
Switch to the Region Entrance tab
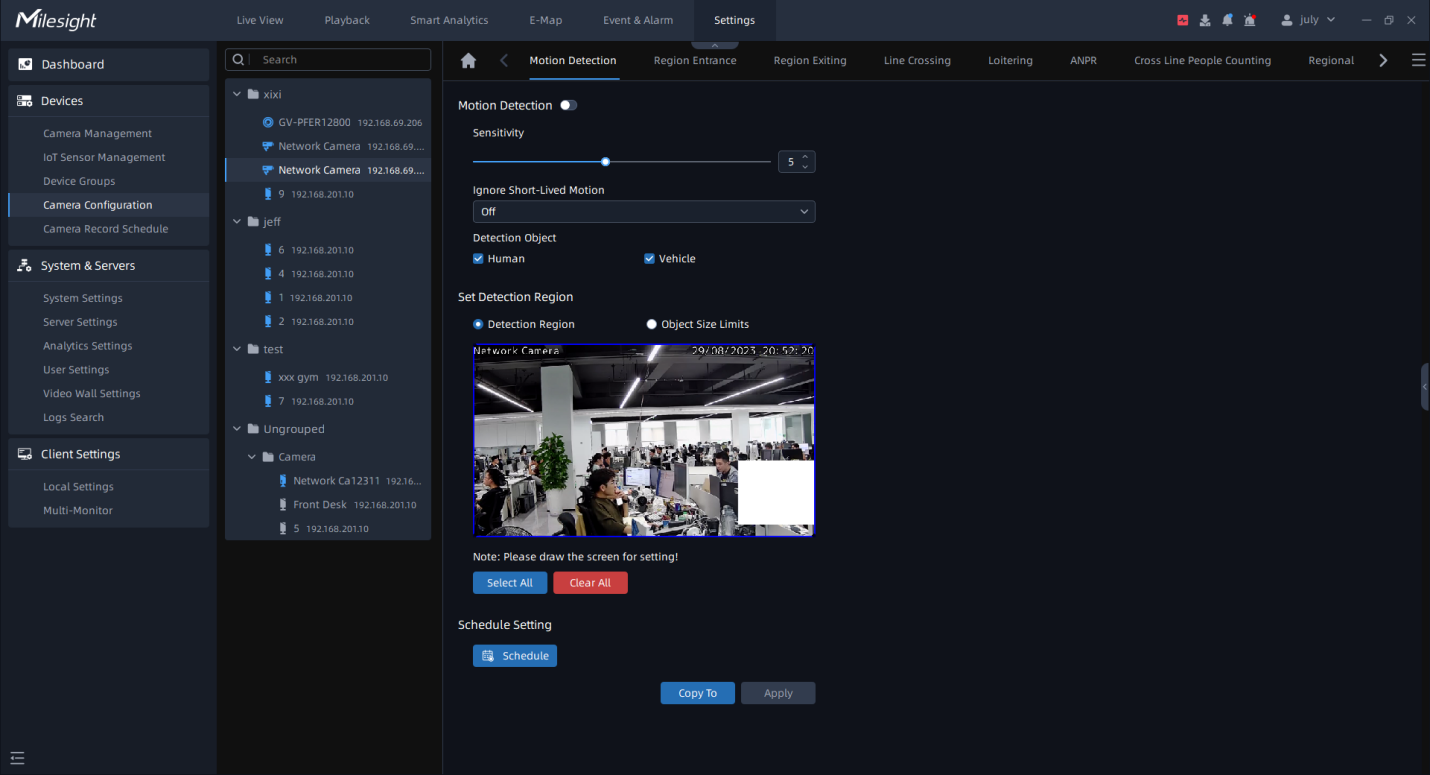pos(694,60)
